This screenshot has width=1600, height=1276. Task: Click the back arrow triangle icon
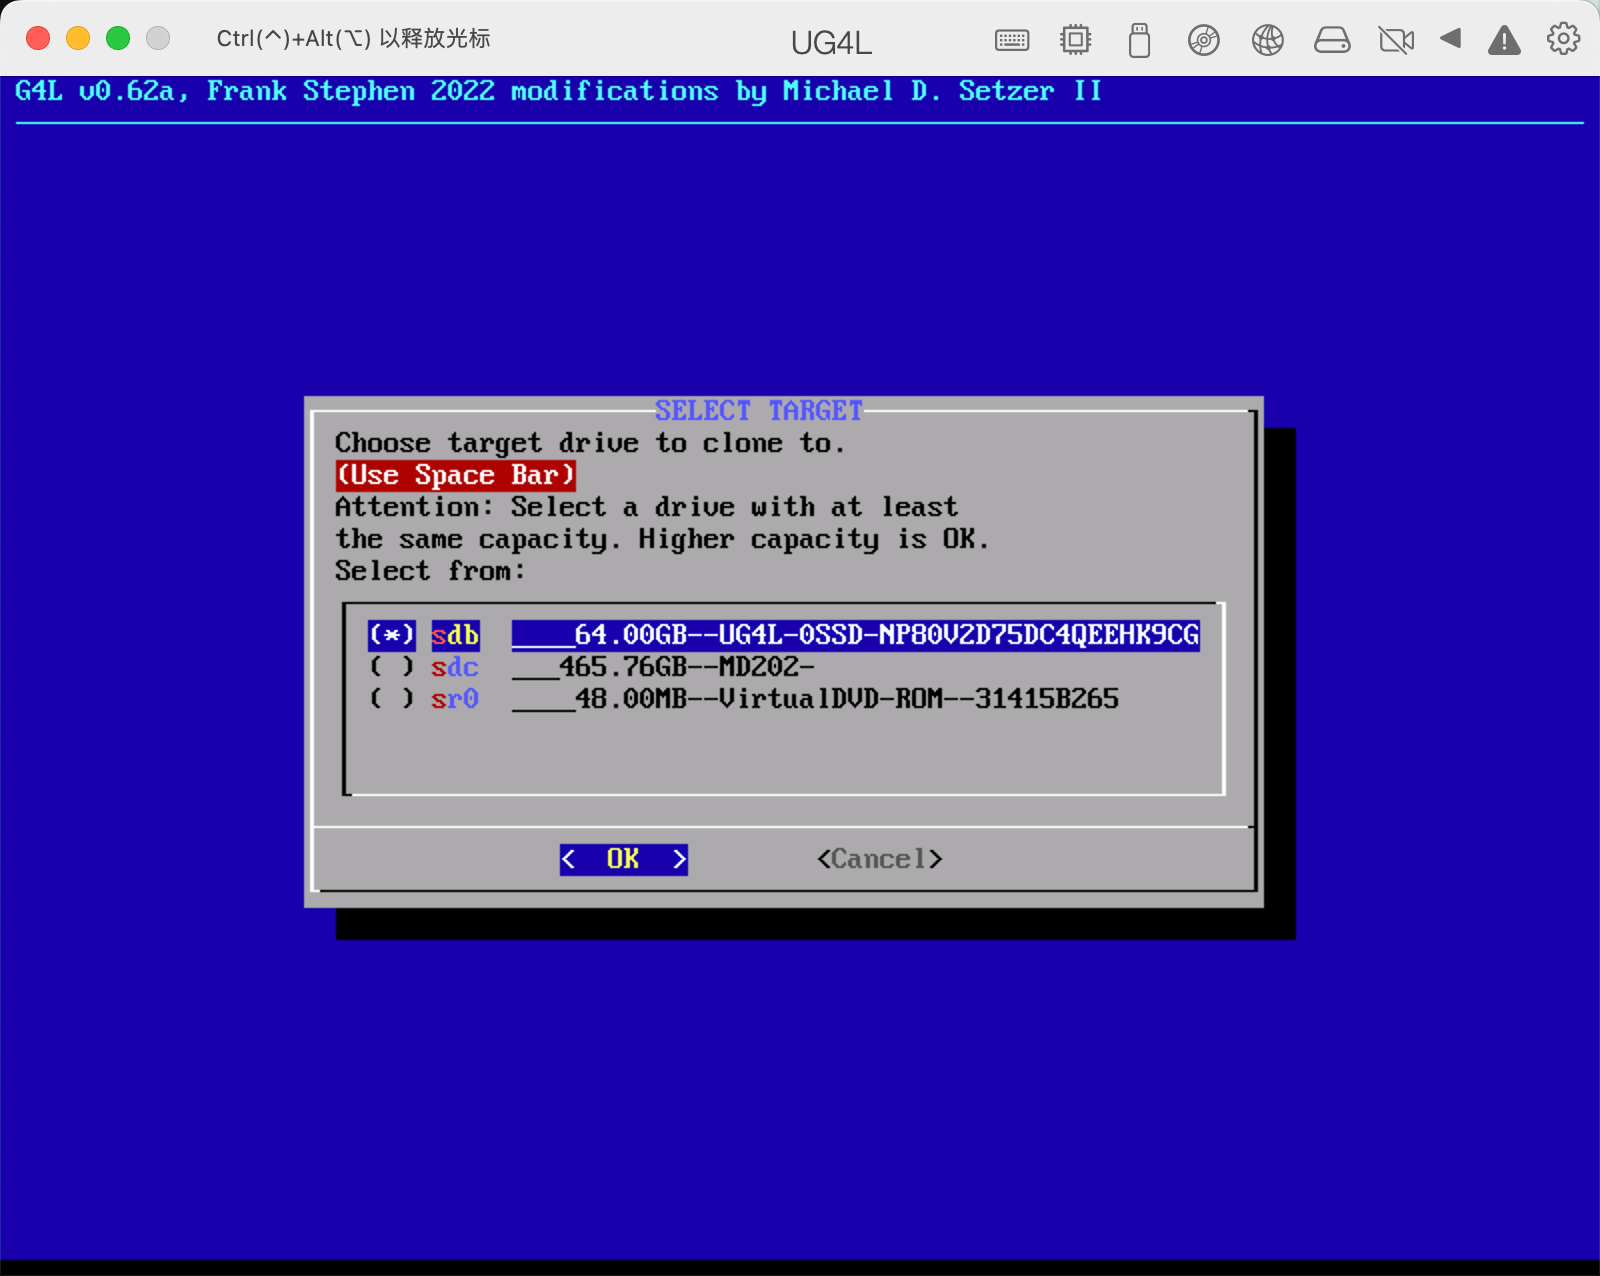1451,40
